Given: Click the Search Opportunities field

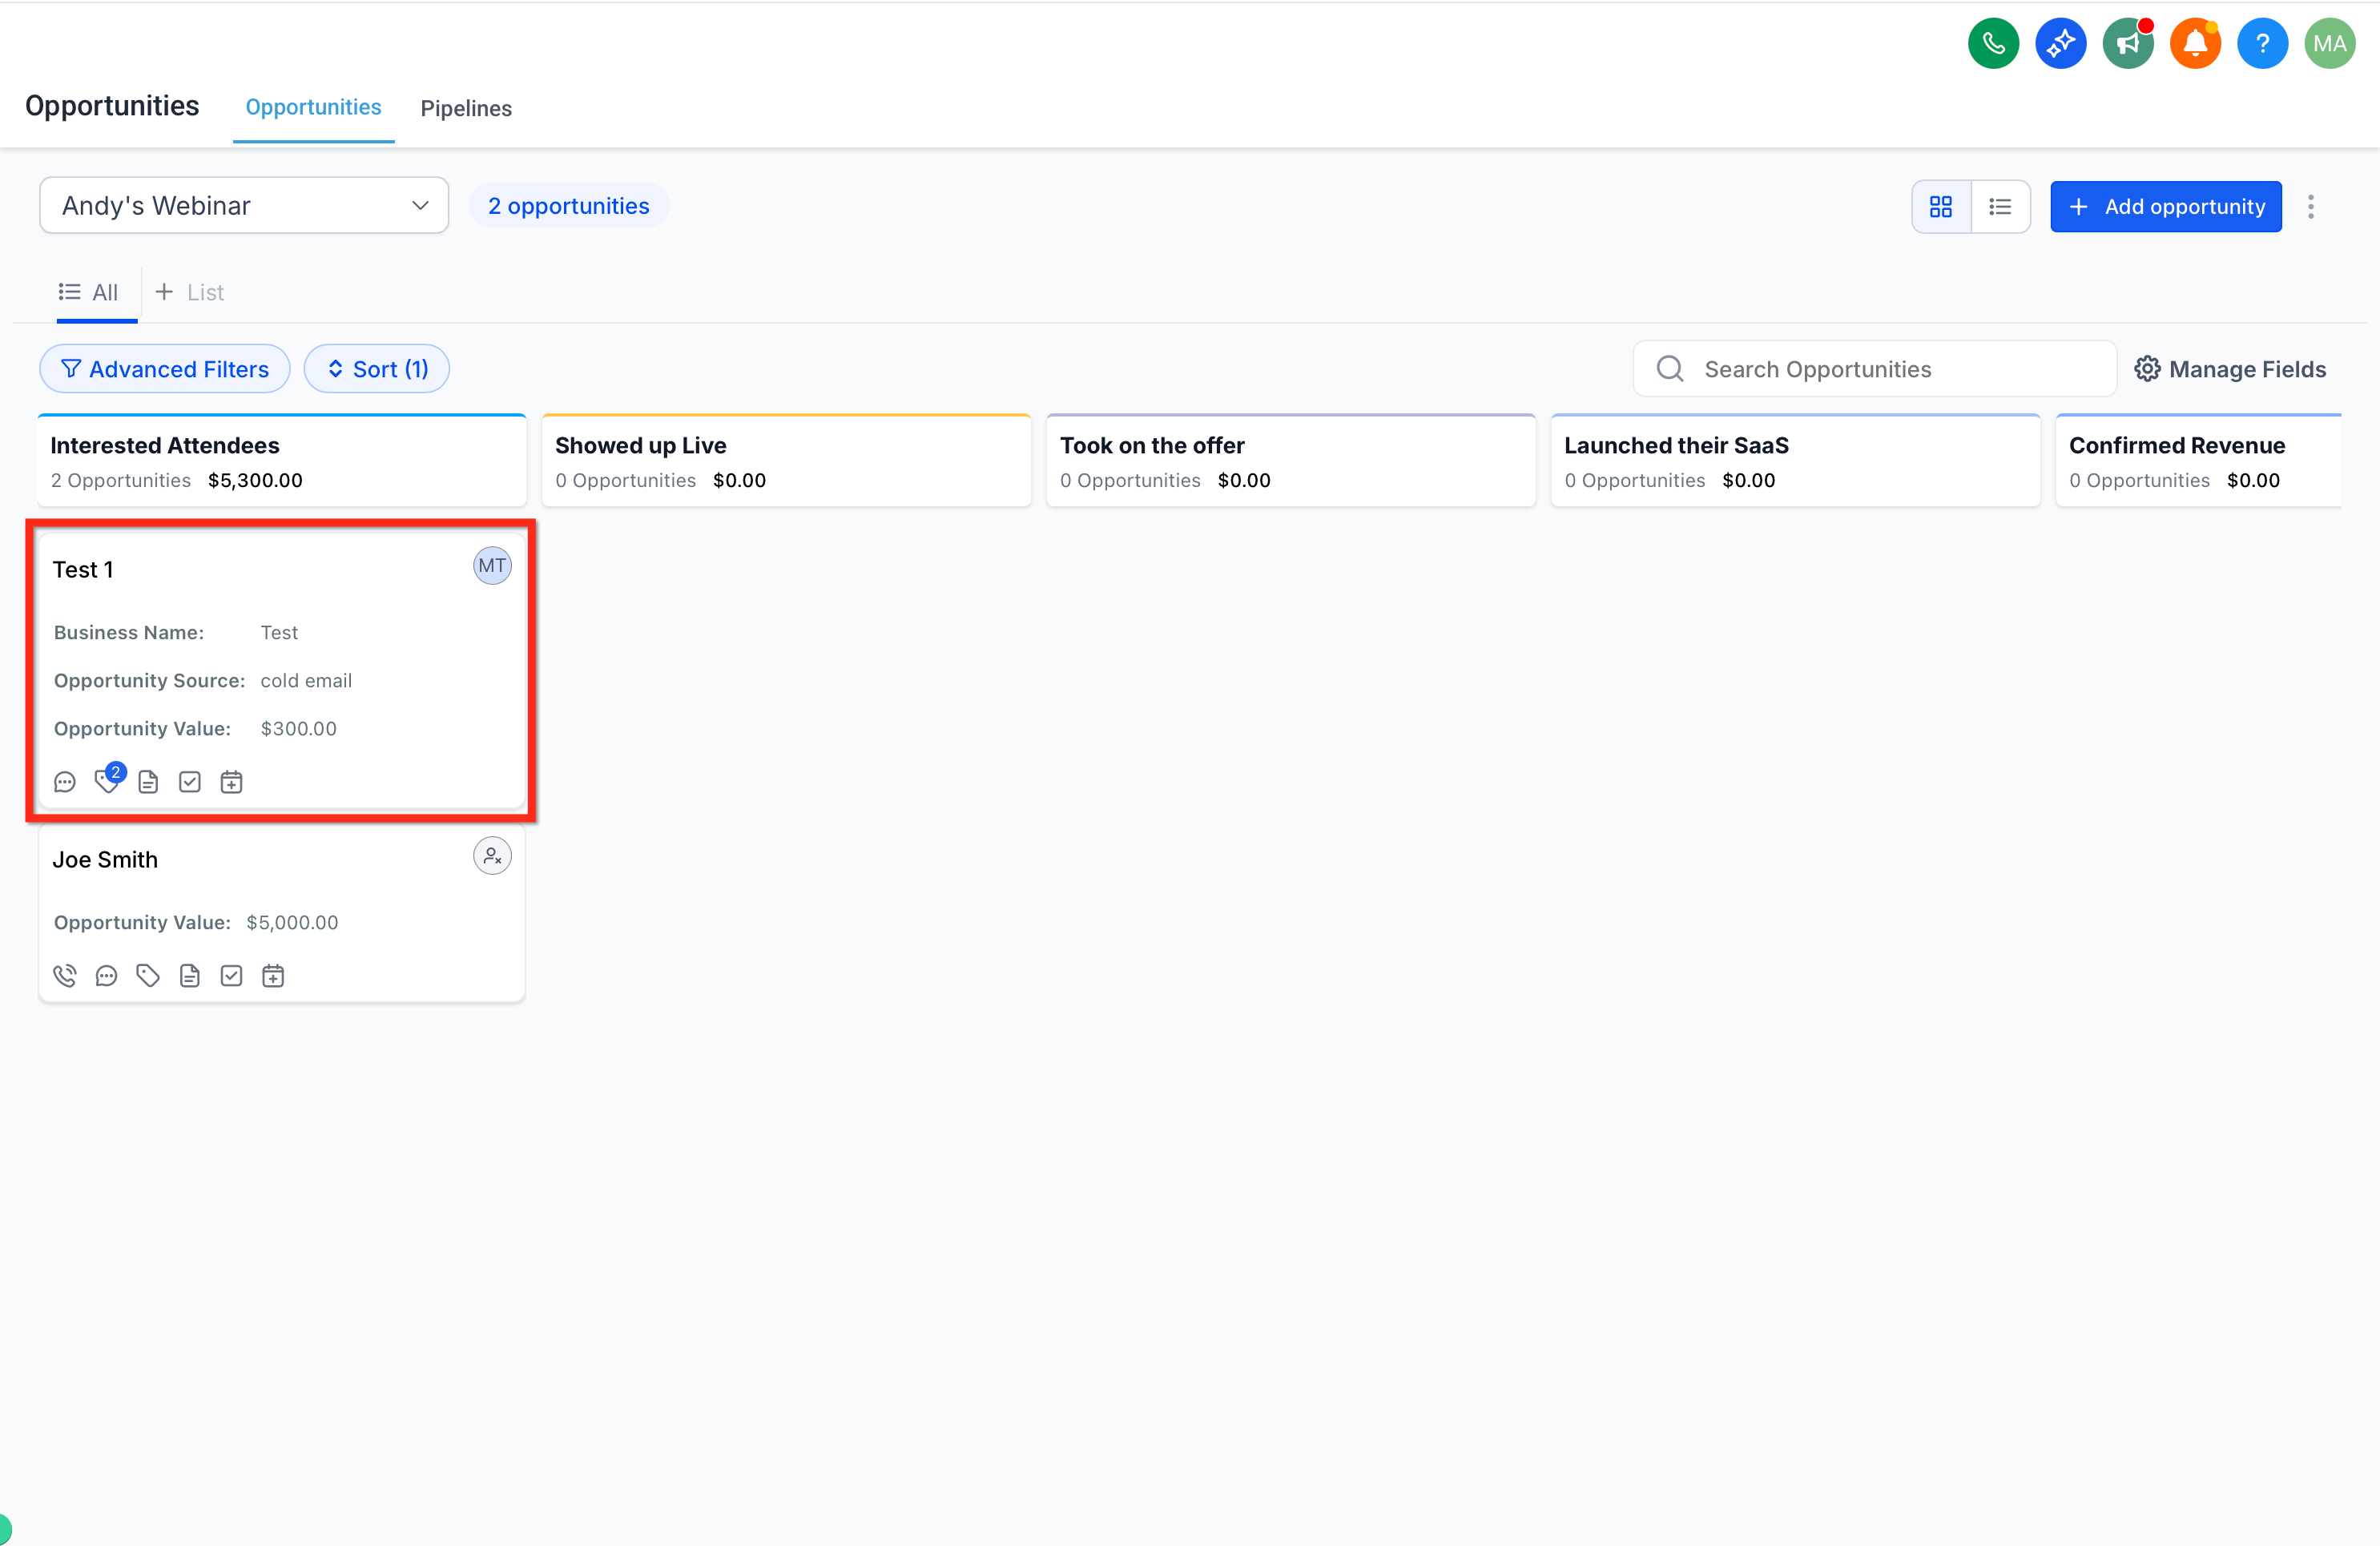Looking at the screenshot, I should (x=1875, y=369).
